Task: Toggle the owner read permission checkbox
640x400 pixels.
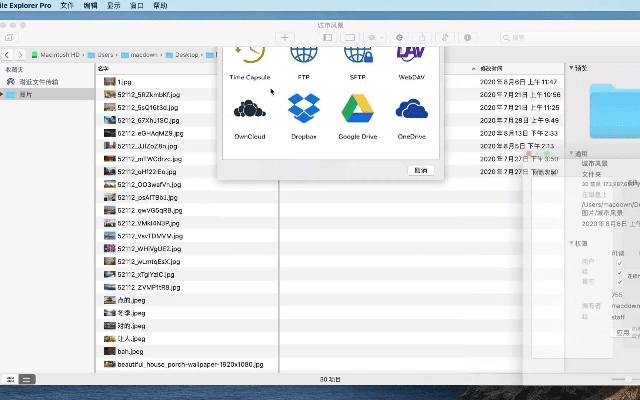Action: tap(620, 262)
